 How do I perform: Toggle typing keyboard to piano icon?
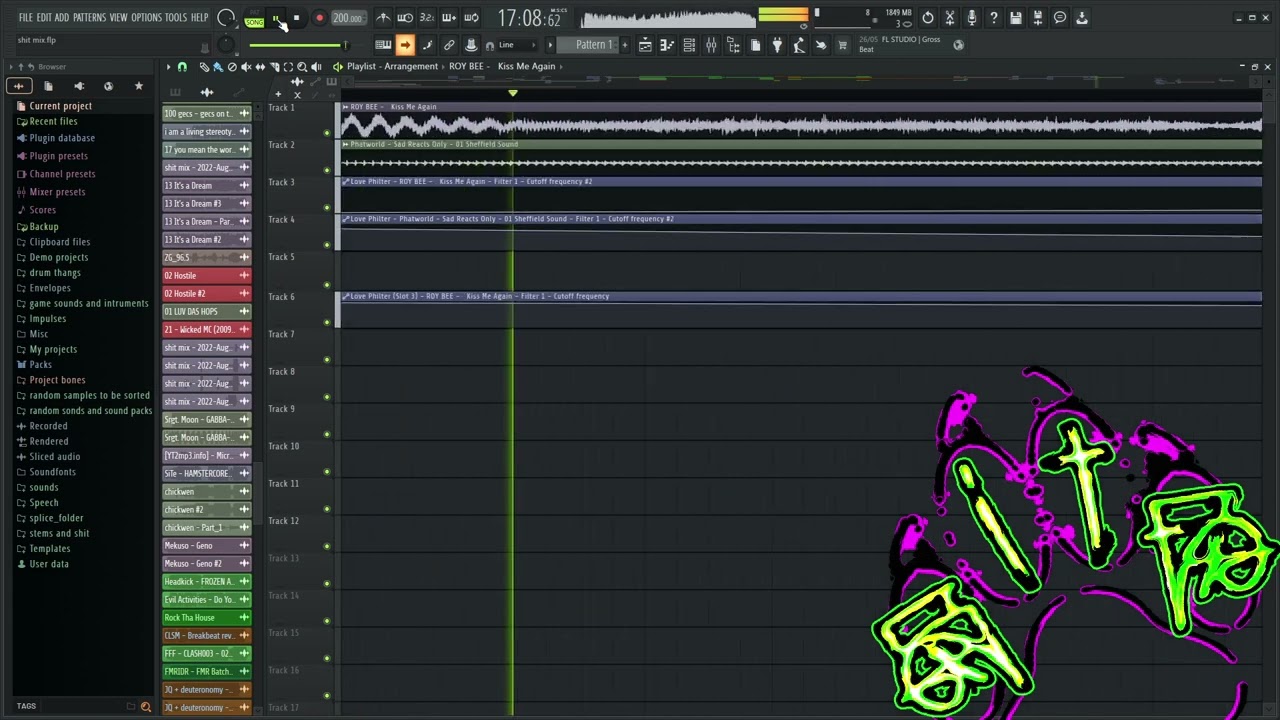[383, 45]
